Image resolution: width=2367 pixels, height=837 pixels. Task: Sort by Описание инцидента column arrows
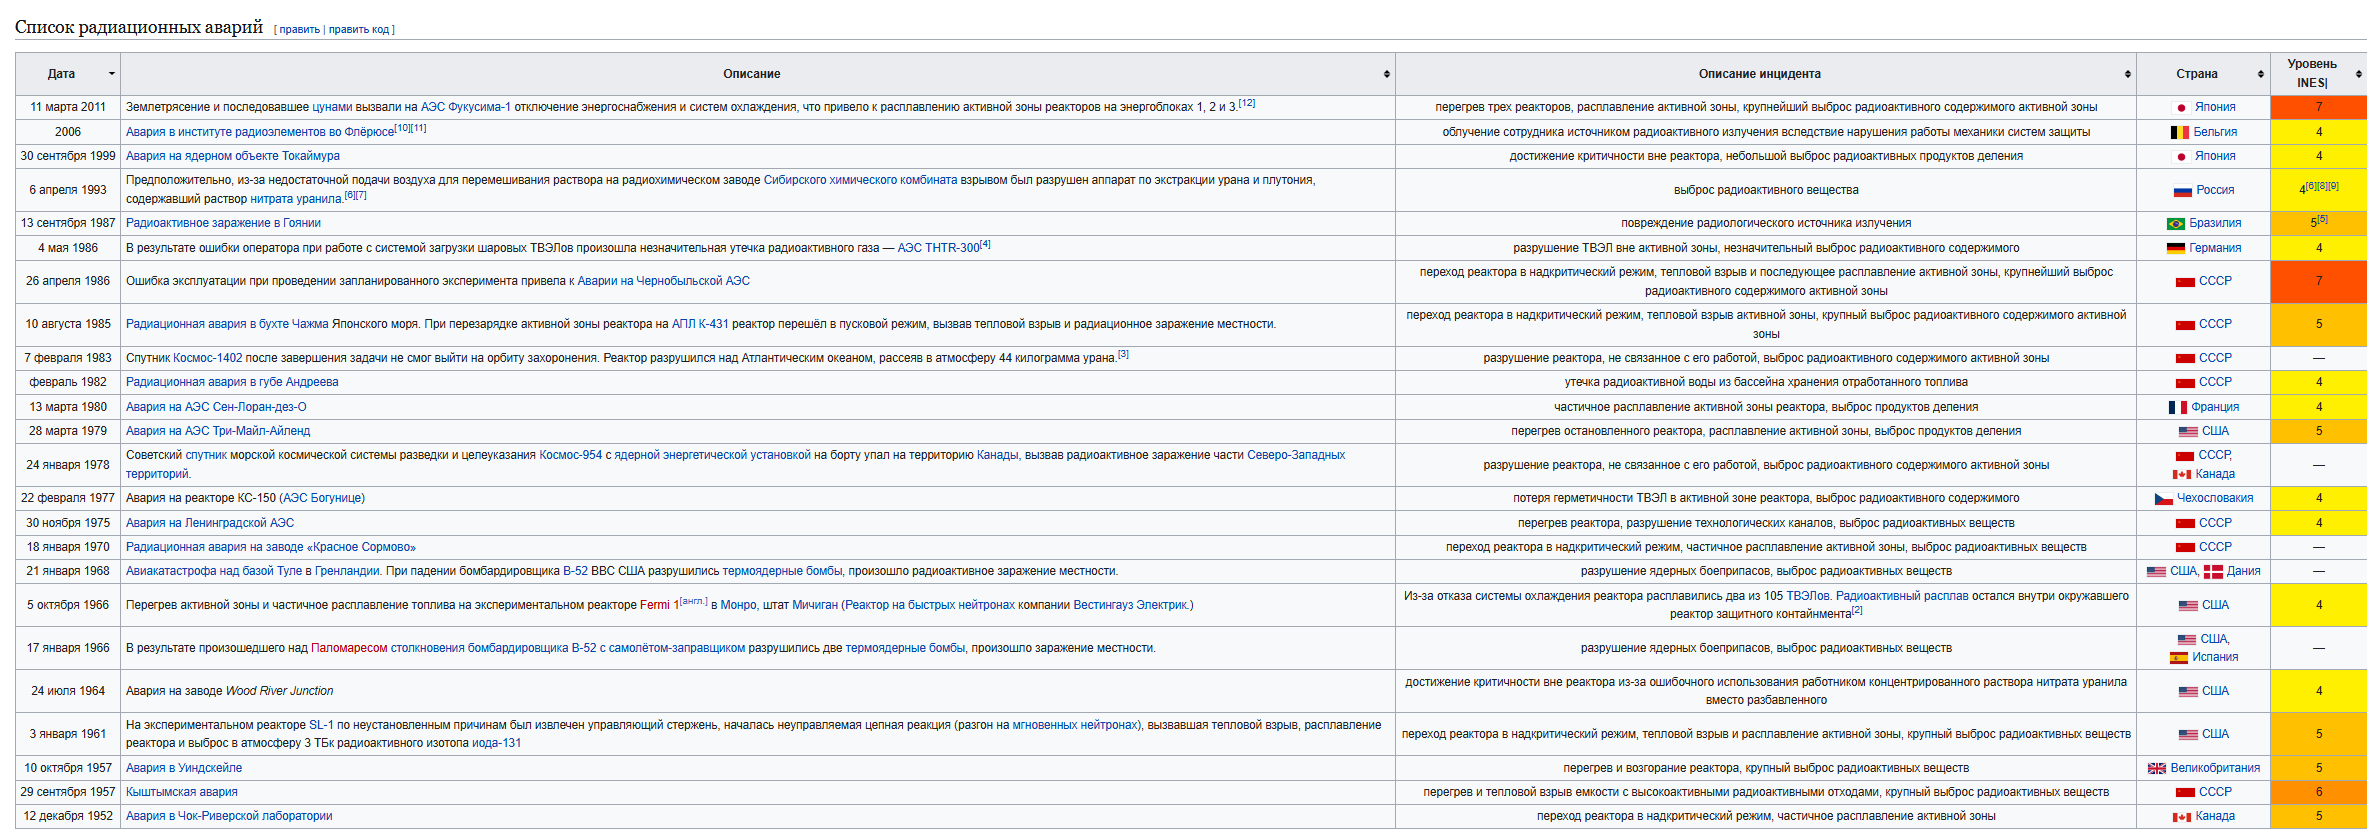pos(2127,74)
